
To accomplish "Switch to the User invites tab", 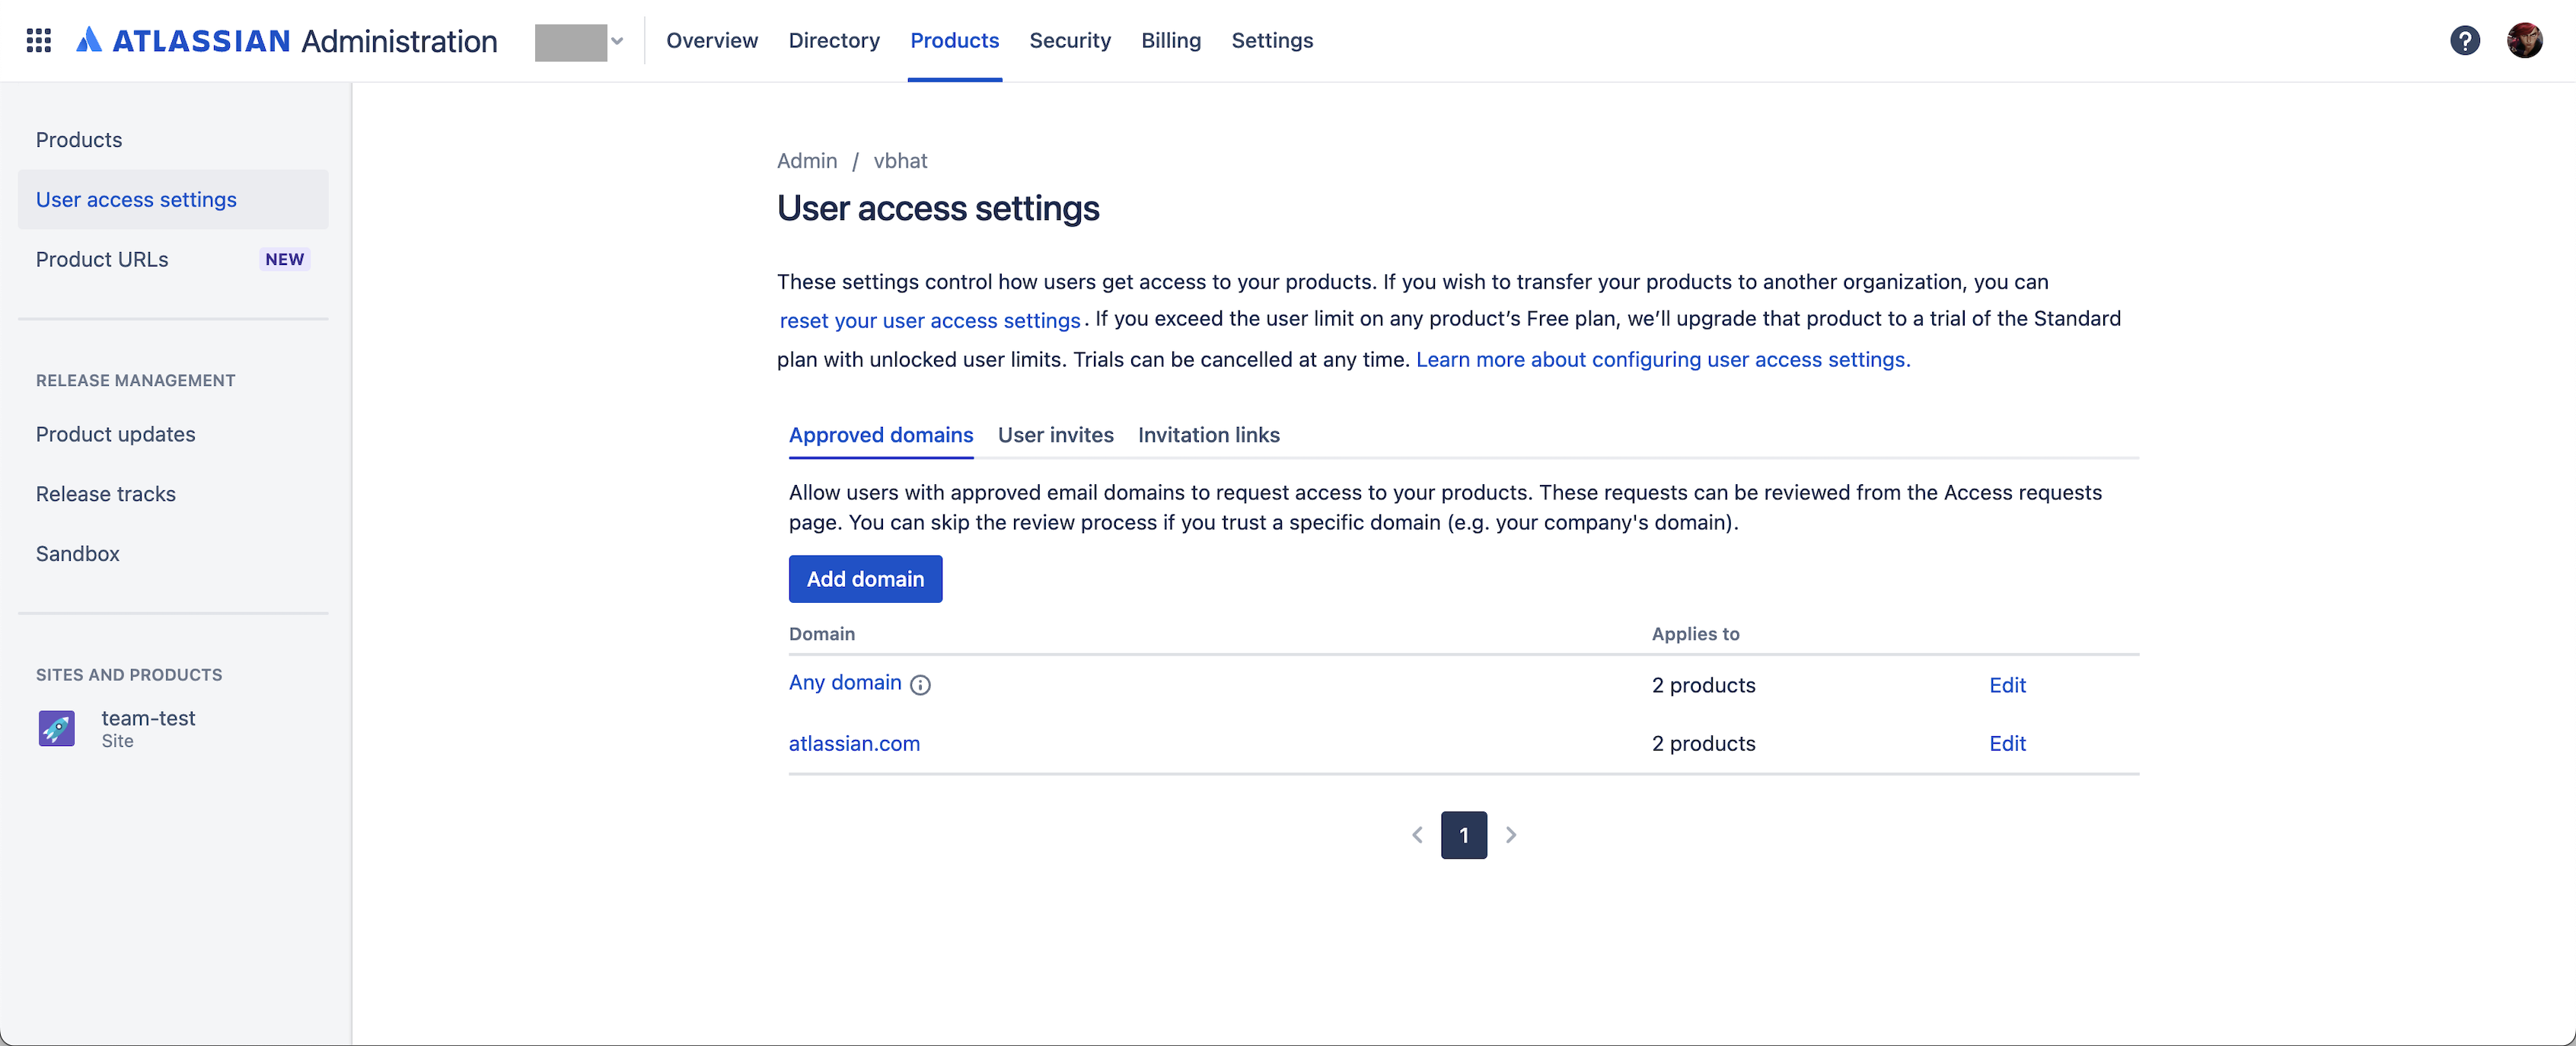I will 1055,435.
